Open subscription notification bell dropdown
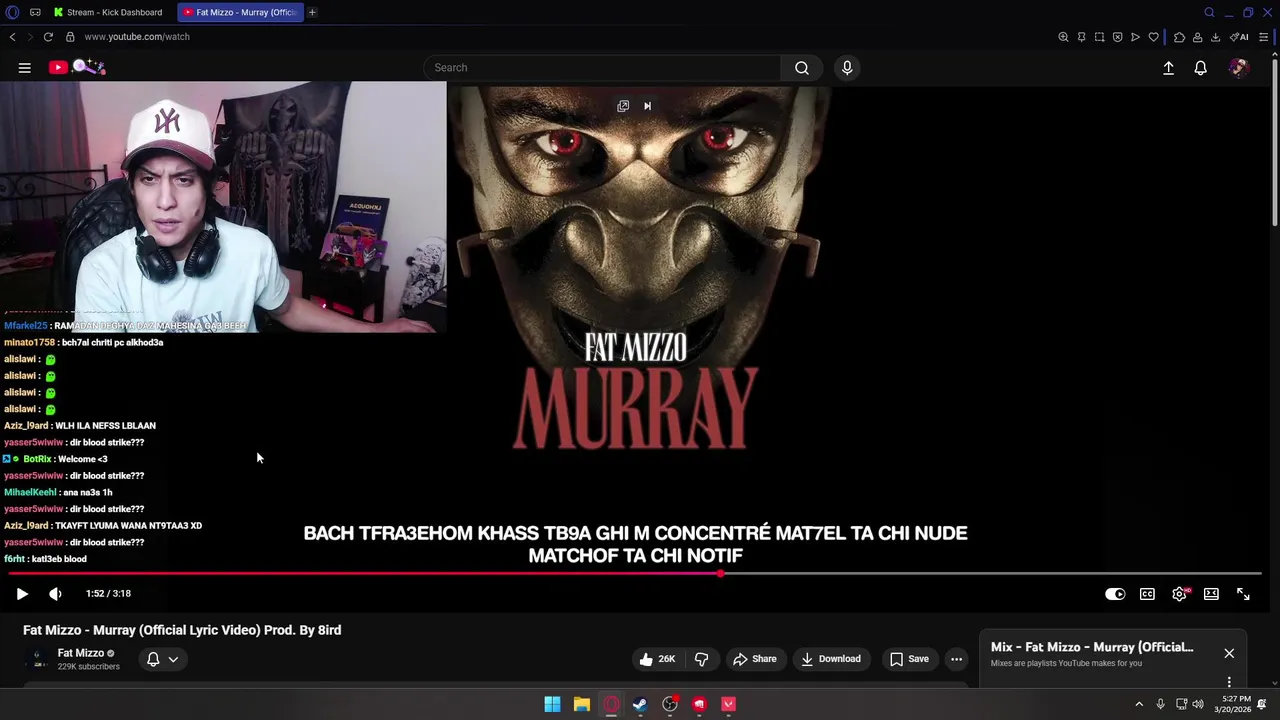The width and height of the screenshot is (1280, 720). 162,659
